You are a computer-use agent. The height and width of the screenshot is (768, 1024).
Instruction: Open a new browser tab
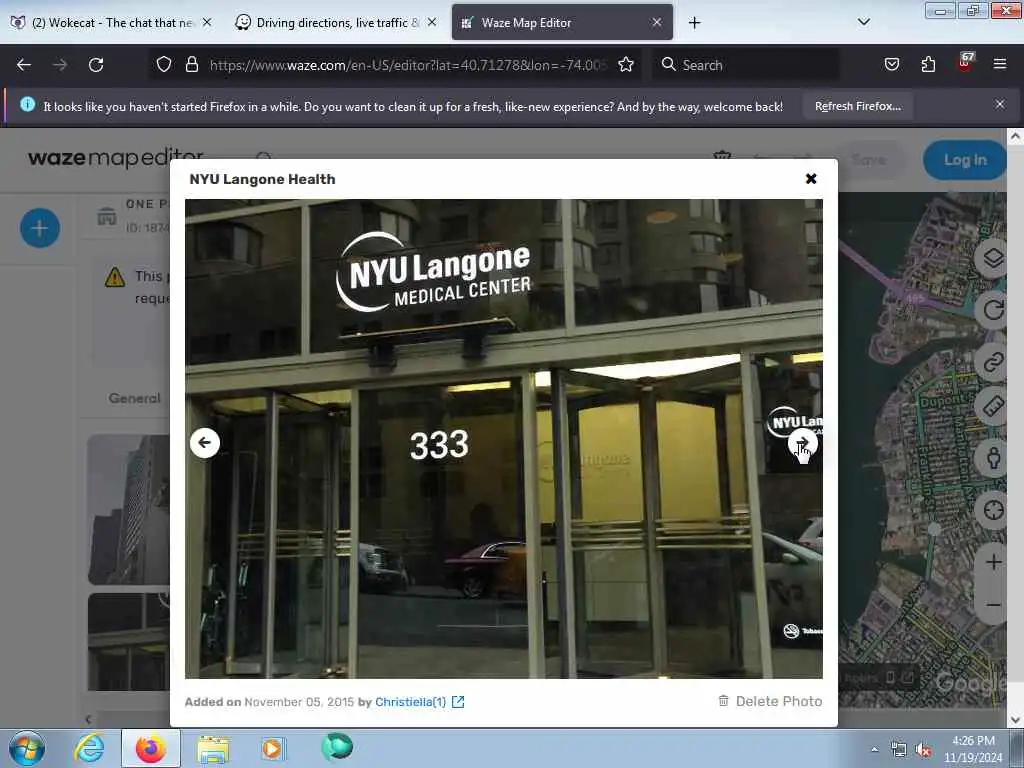point(694,23)
